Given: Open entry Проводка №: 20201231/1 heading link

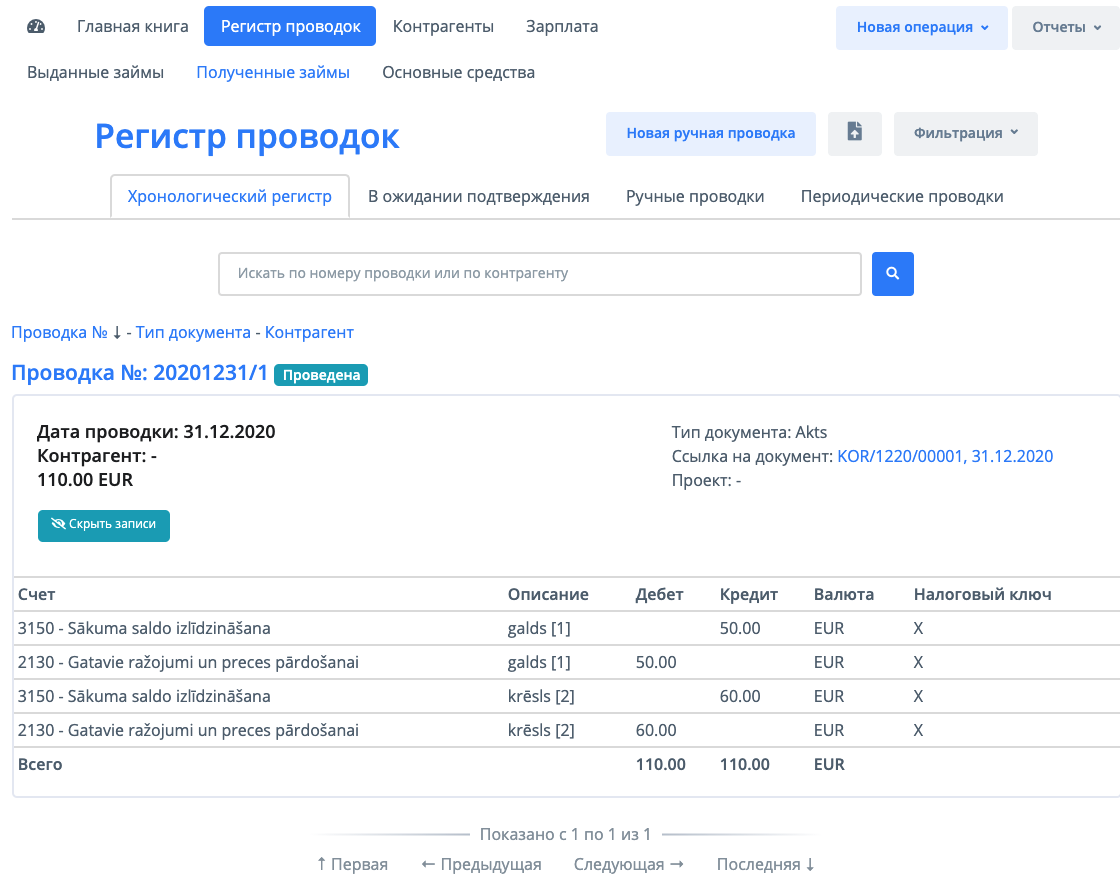Looking at the screenshot, I should click(139, 373).
